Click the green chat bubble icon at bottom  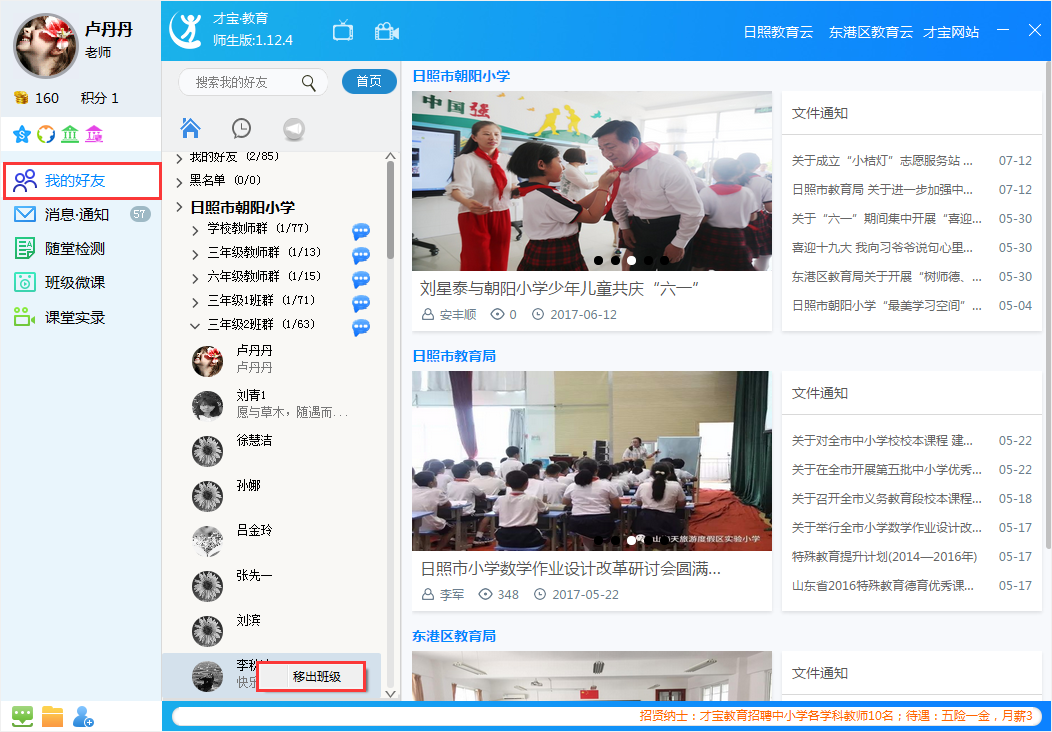tap(23, 716)
